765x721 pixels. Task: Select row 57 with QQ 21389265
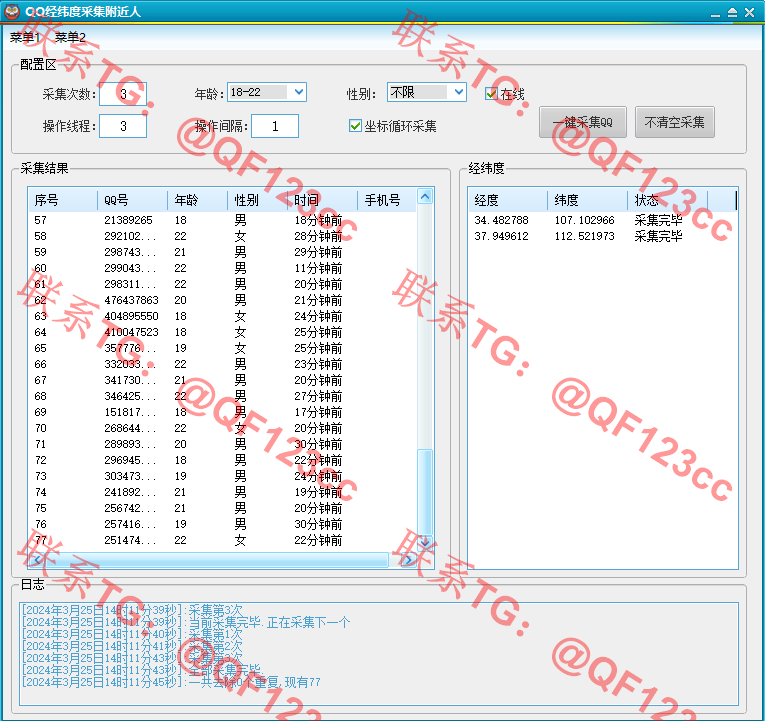[222, 220]
